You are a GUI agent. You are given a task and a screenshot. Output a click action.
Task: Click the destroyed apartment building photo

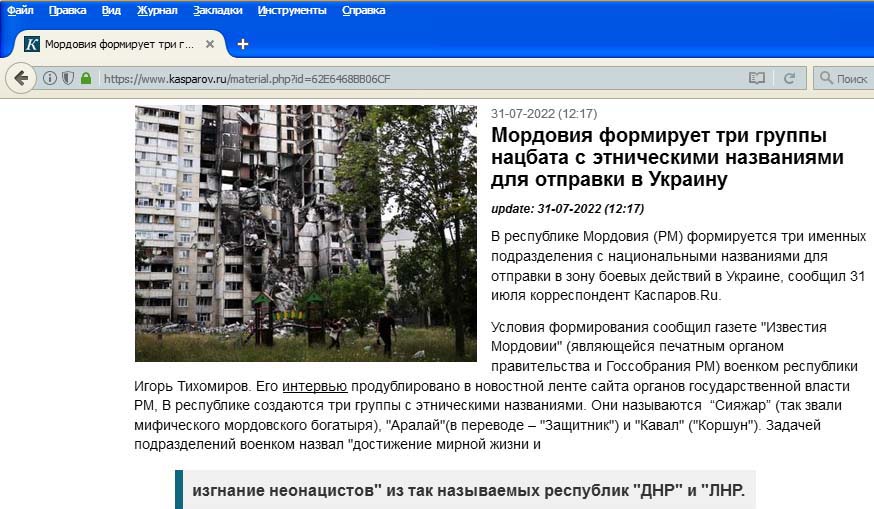pyautogui.click(x=305, y=233)
